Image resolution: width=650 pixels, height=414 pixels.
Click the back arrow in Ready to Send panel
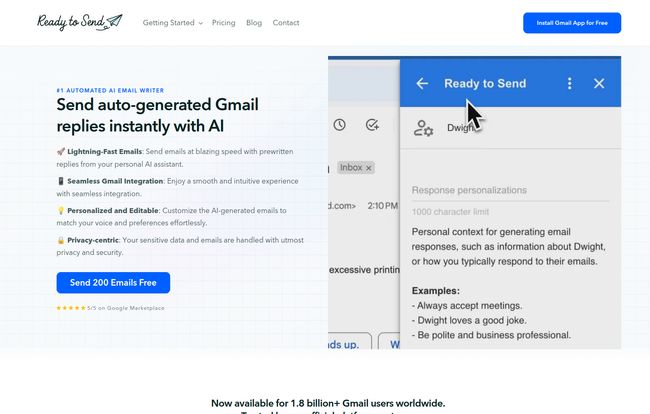422,83
